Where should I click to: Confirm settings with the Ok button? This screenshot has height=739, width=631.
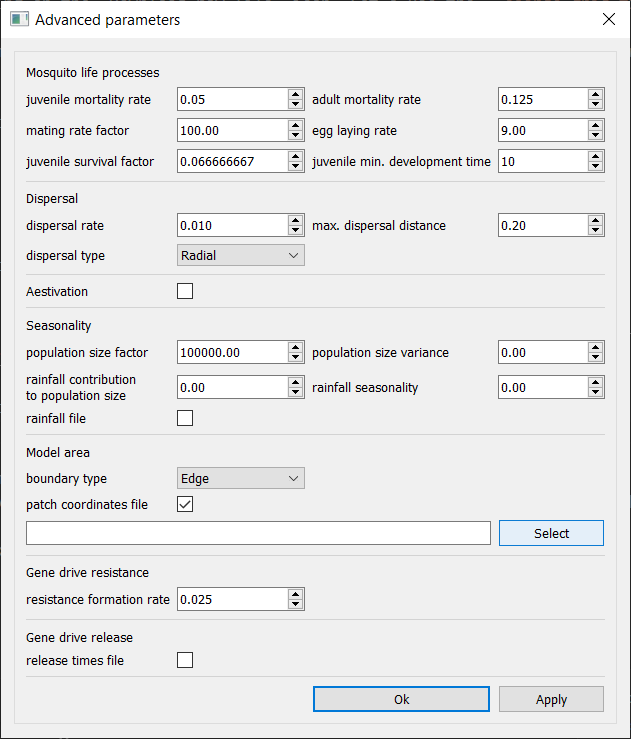pos(402,699)
